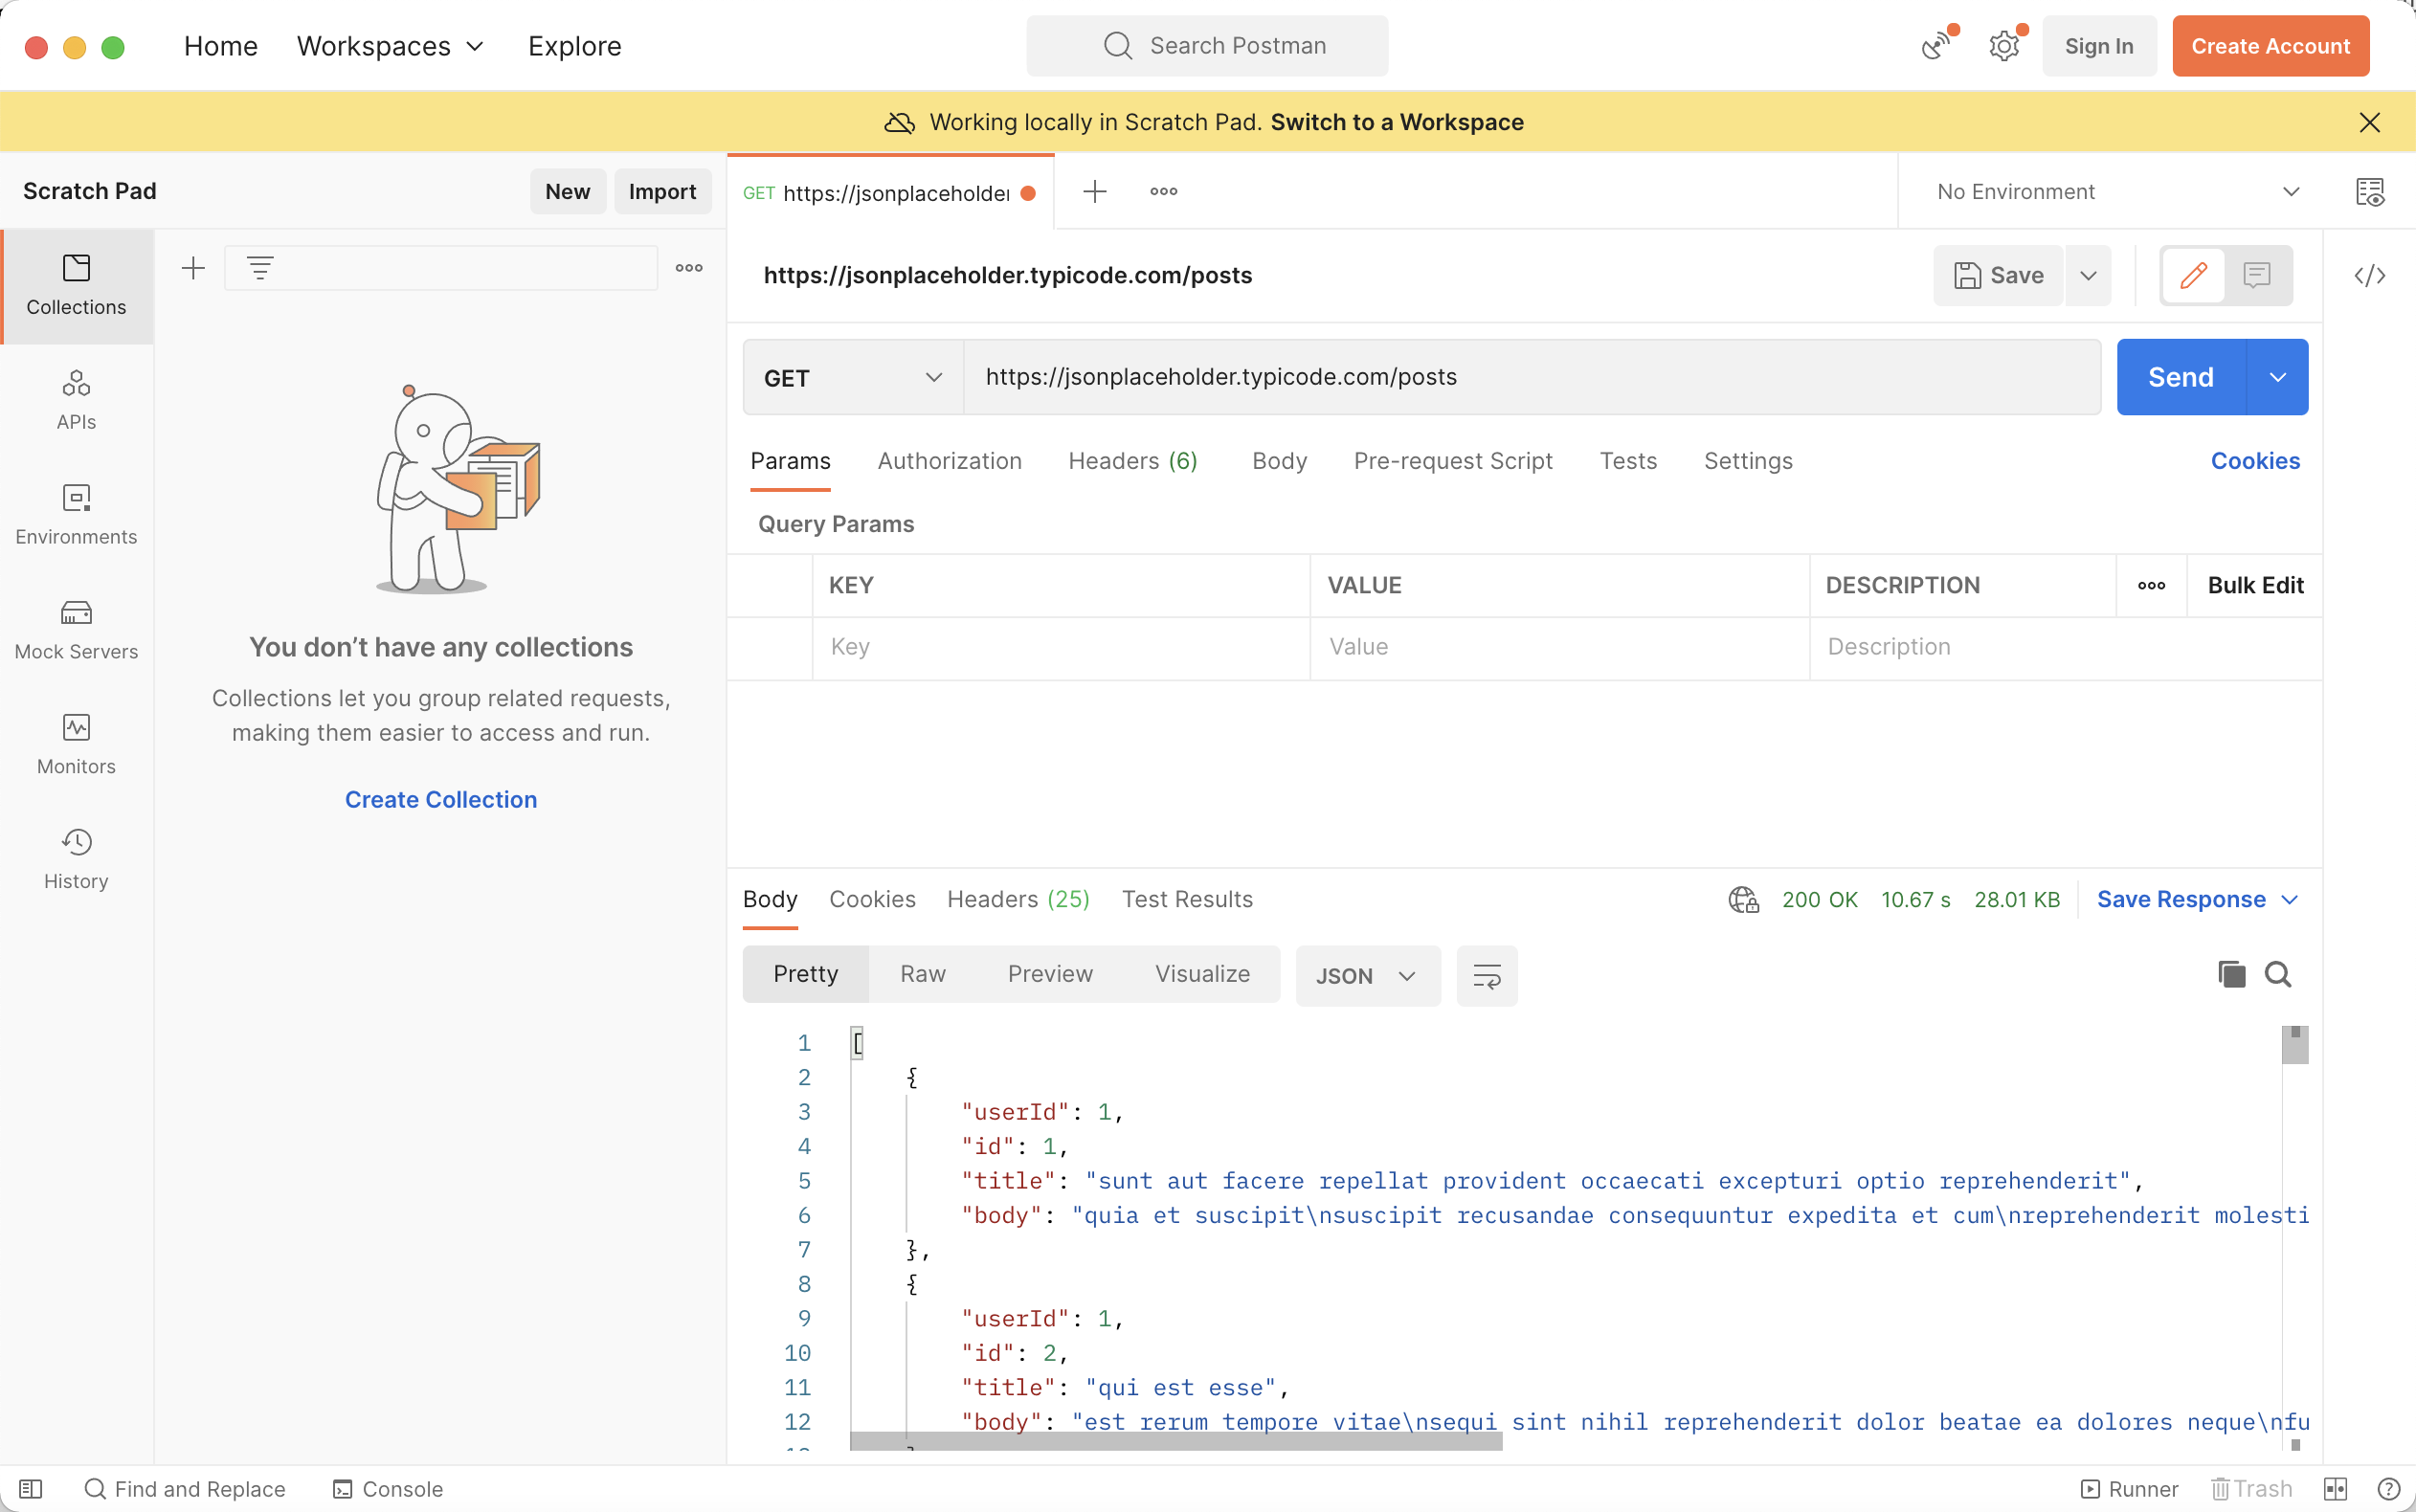This screenshot has width=2416, height=1512.
Task: Open the settings gear icon
Action: 2003,46
